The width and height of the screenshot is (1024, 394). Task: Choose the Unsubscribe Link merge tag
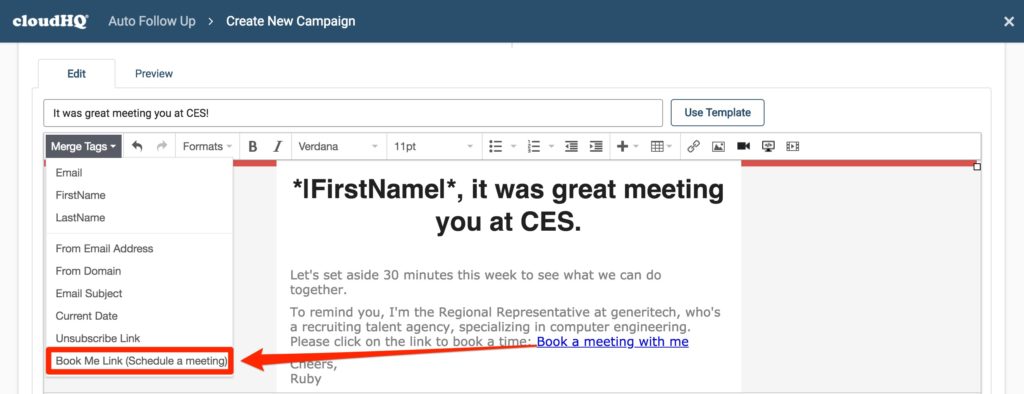tap(98, 338)
